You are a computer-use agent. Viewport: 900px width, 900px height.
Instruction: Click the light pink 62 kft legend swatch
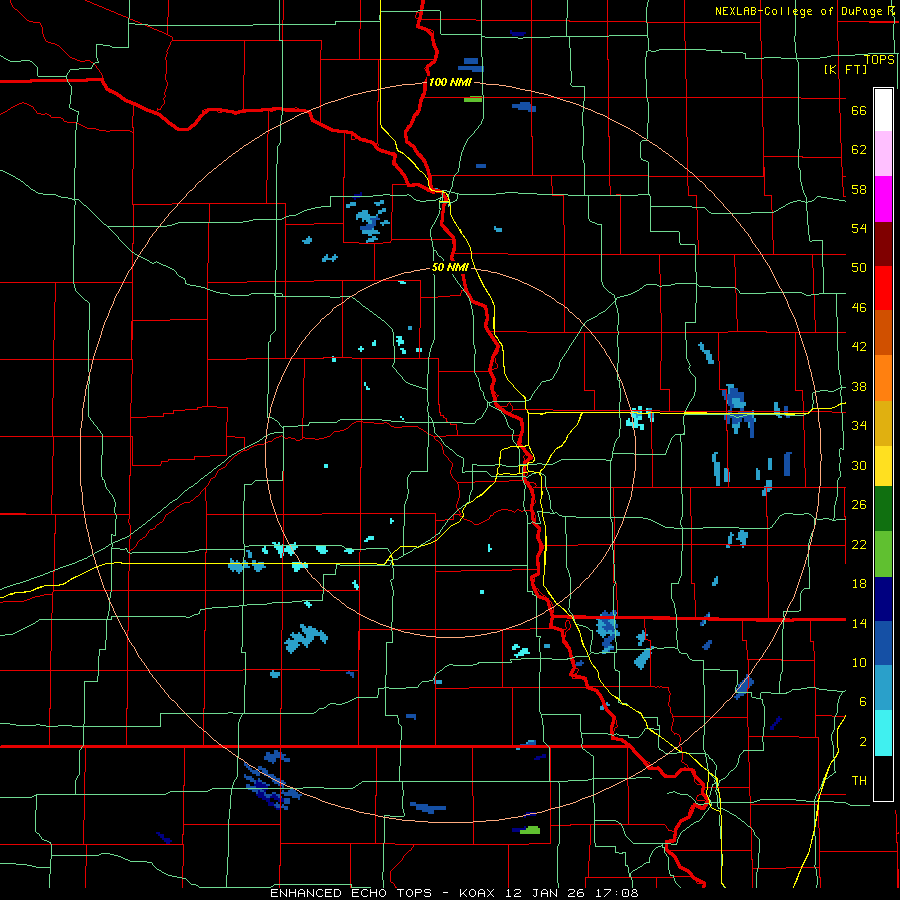[883, 154]
